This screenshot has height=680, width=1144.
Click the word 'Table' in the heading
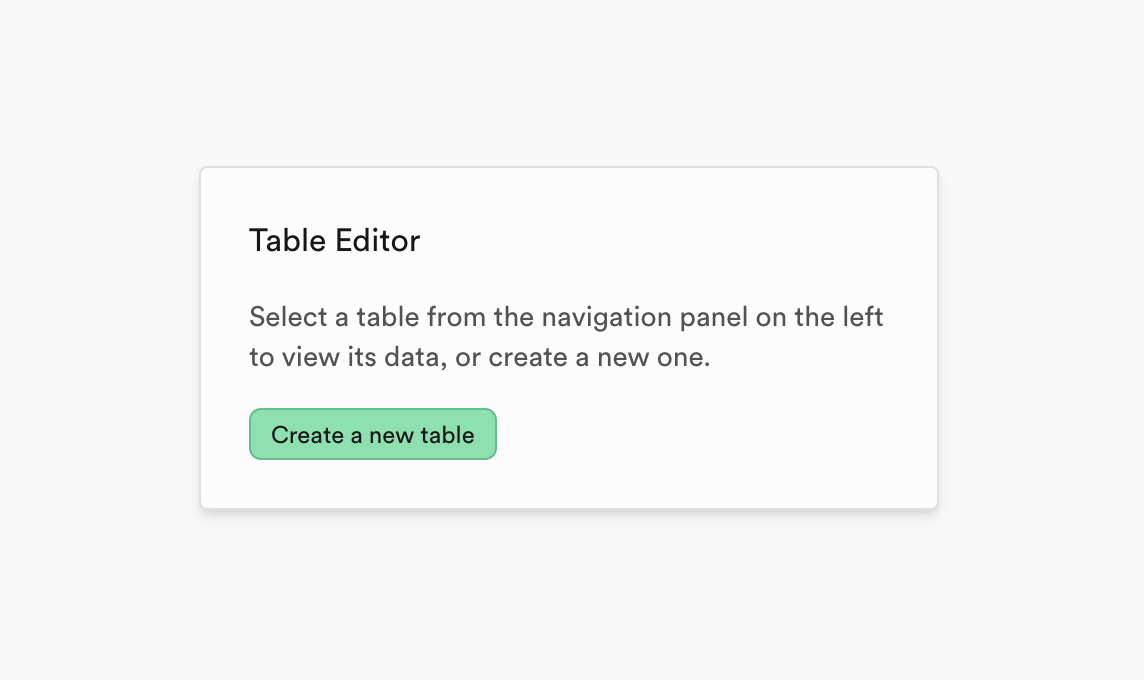click(287, 241)
